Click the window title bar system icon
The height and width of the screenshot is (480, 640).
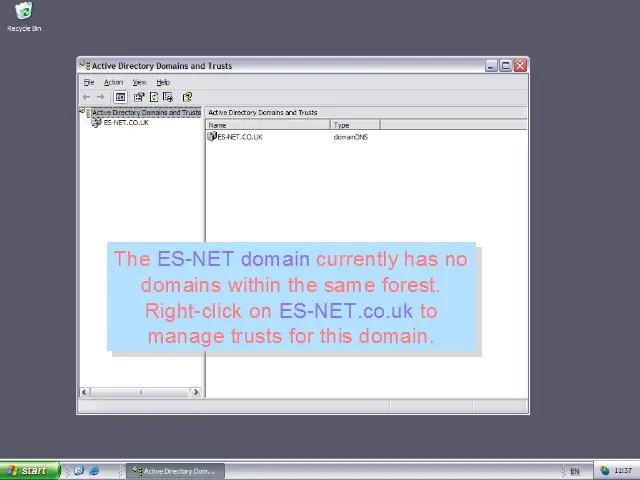coord(85,65)
